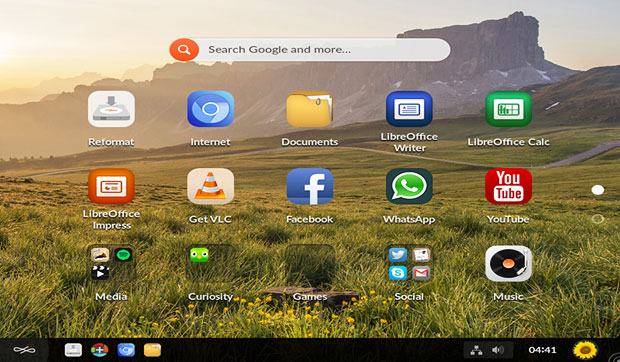Viewport: 620px width, 362px height.
Task: Launch the YouTube app
Action: coord(508,186)
